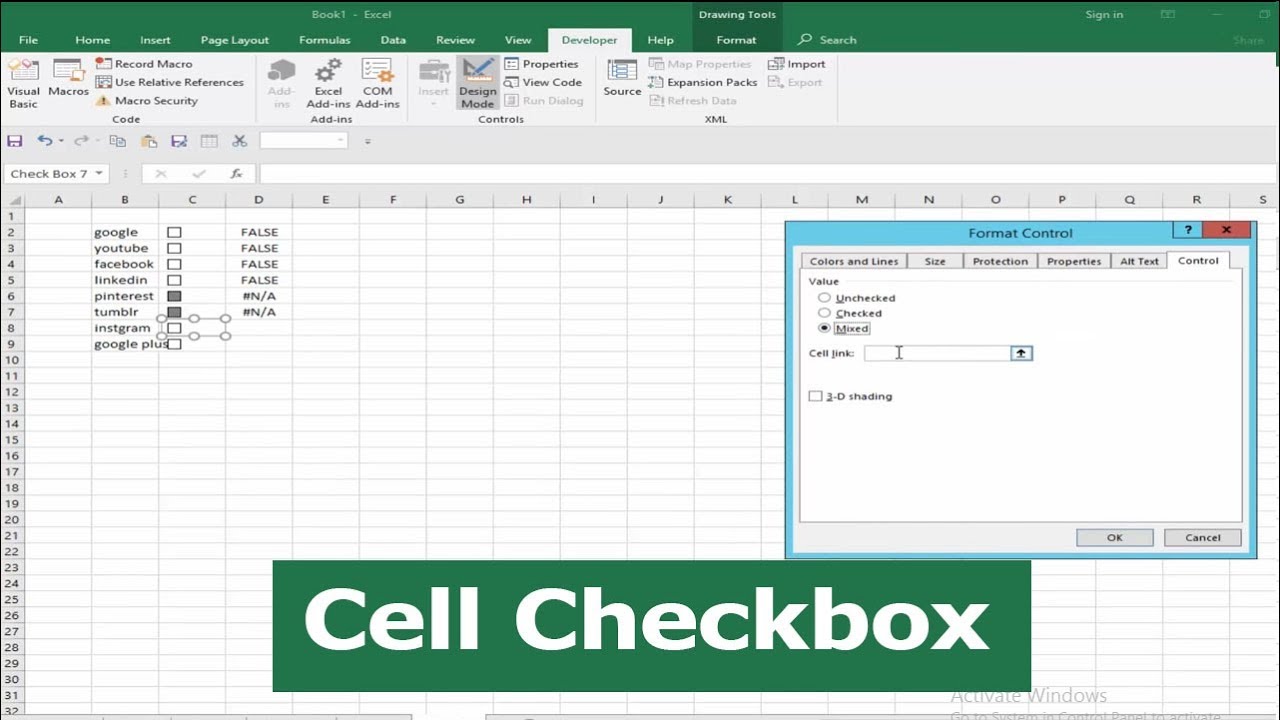1280x720 pixels.
Task: Start Record Macro
Action: [x=143, y=64]
